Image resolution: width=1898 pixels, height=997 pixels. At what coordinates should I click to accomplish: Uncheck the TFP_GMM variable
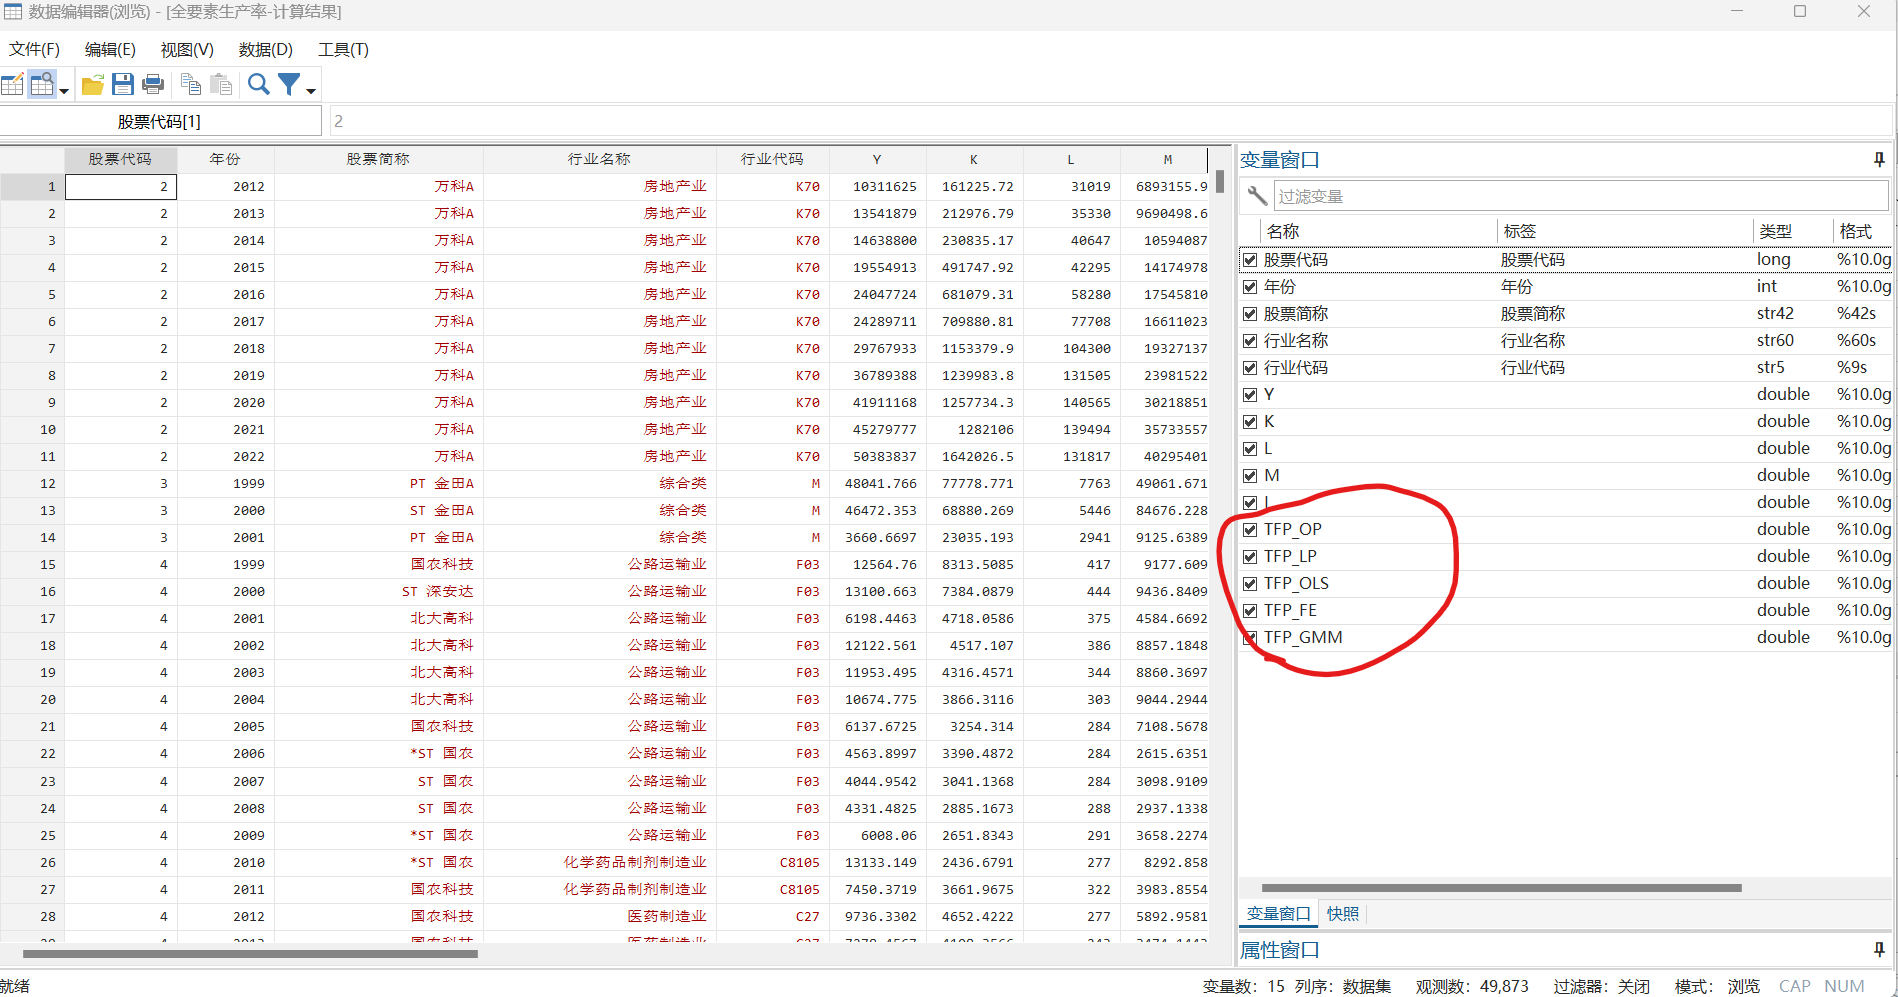pyautogui.click(x=1250, y=637)
